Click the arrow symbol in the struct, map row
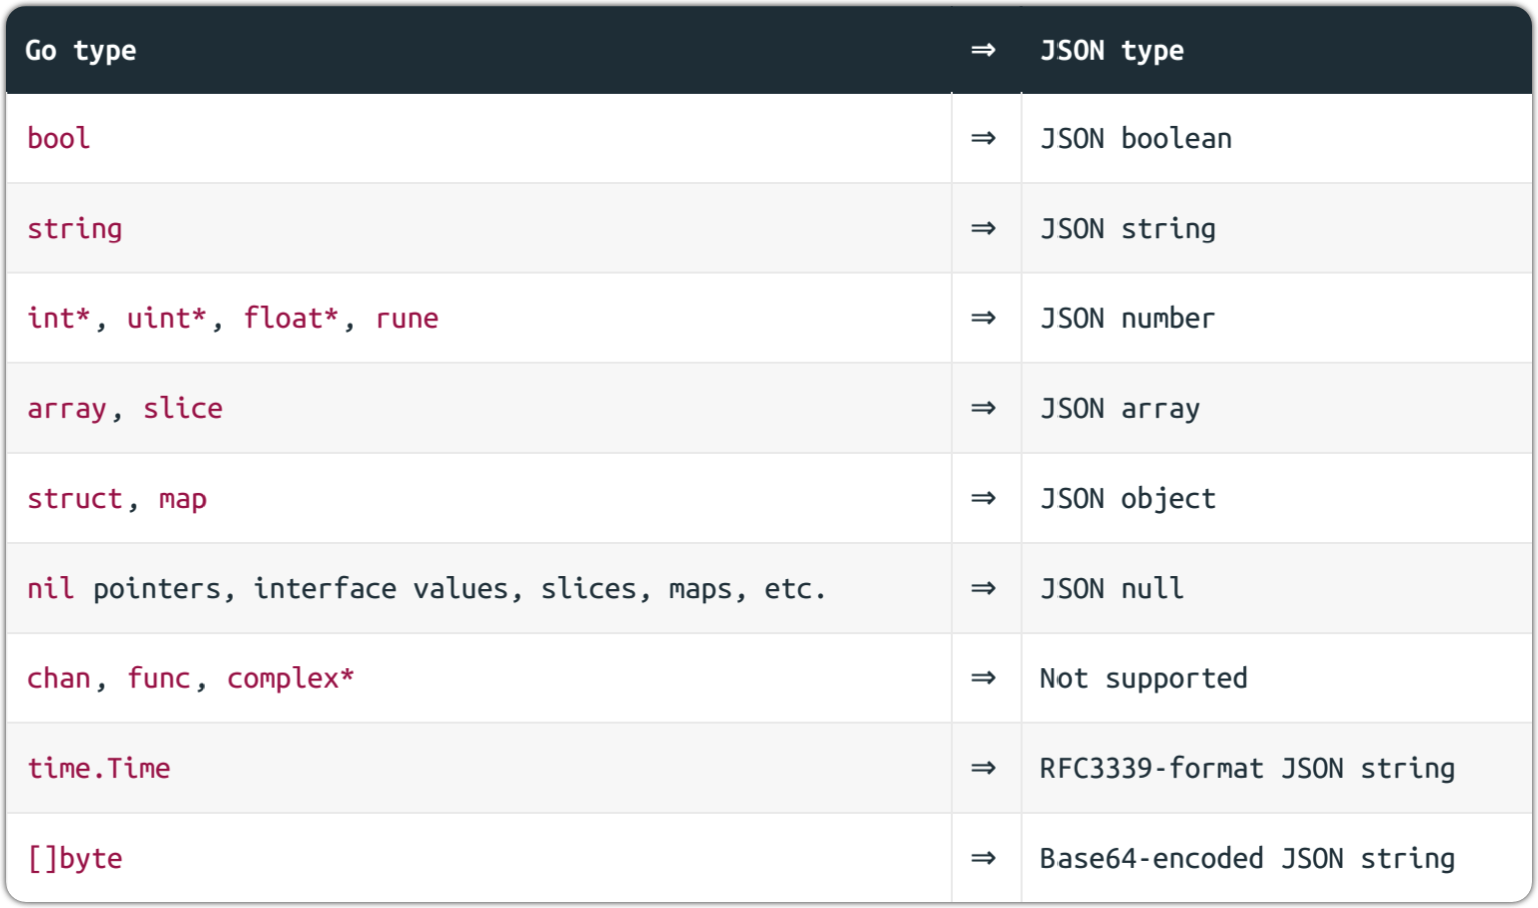The image size is (1538, 908). coord(983,498)
